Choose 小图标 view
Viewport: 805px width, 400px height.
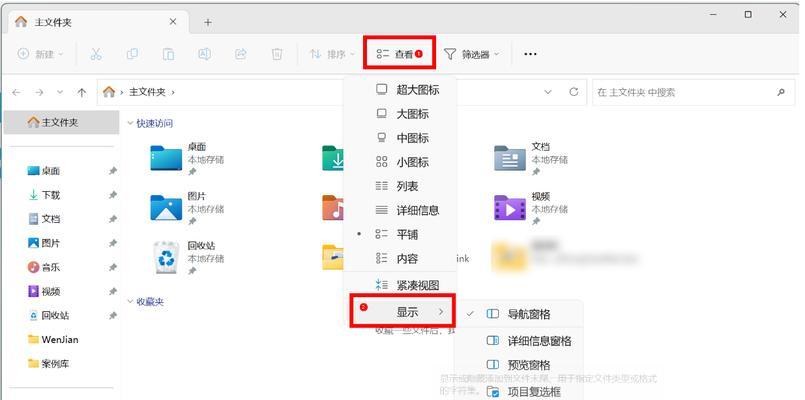coord(400,162)
